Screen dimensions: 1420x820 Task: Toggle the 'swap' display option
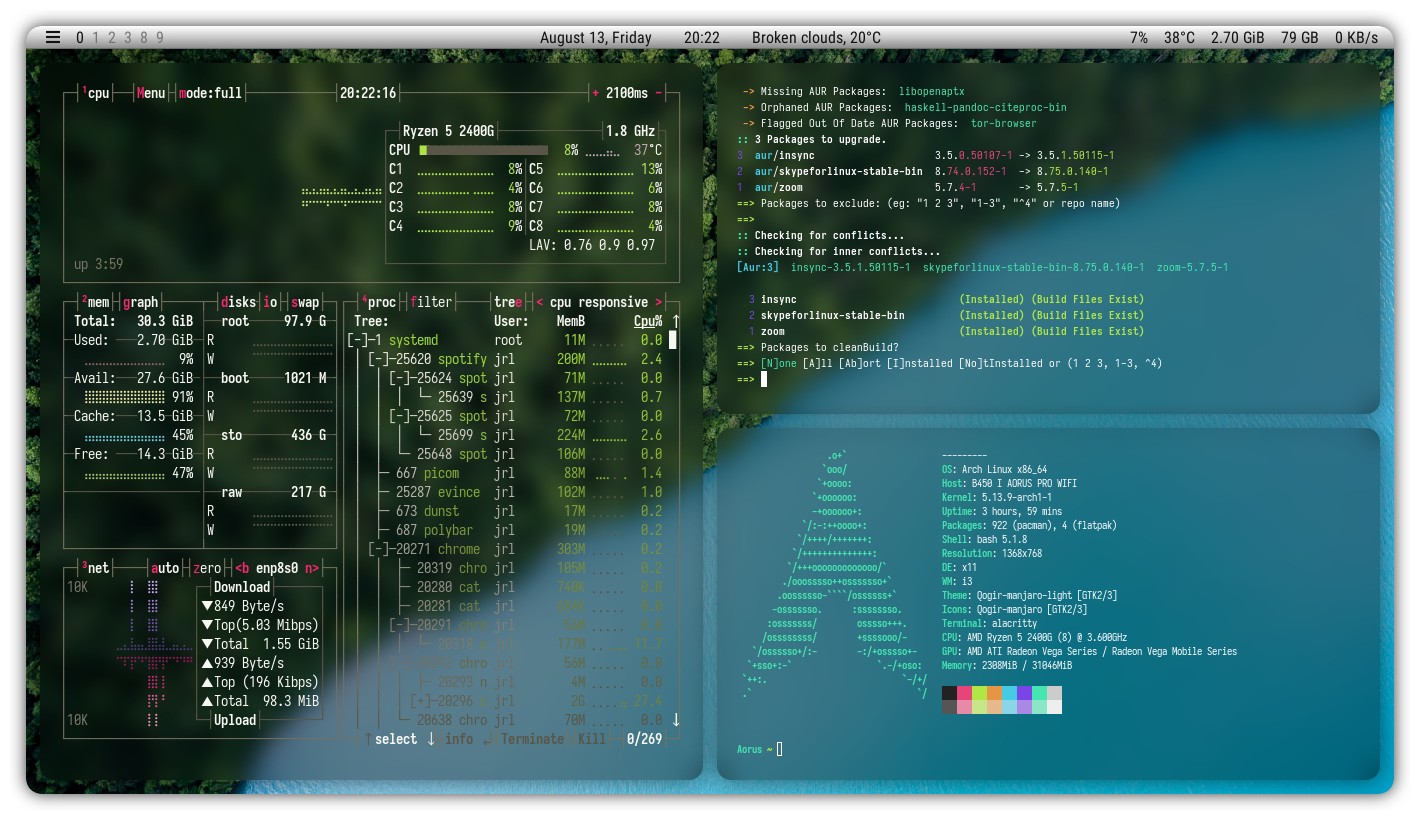305,302
